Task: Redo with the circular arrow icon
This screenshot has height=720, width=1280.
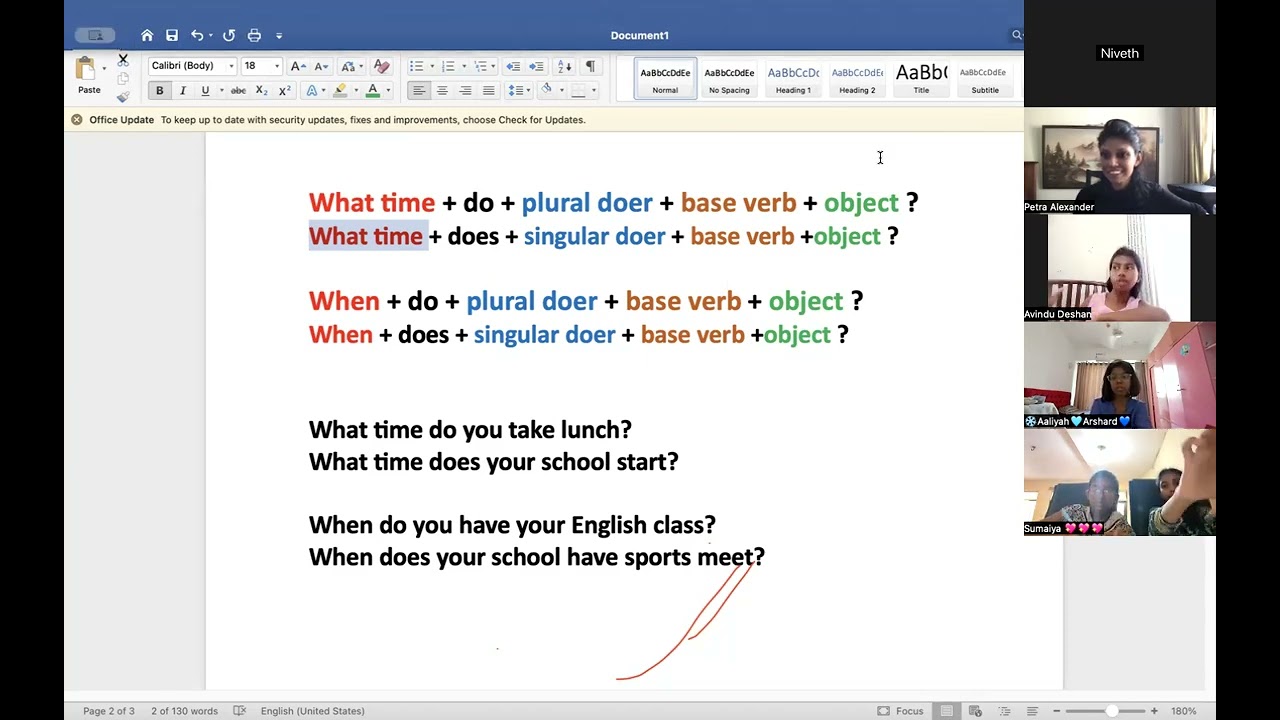Action: pyautogui.click(x=229, y=35)
